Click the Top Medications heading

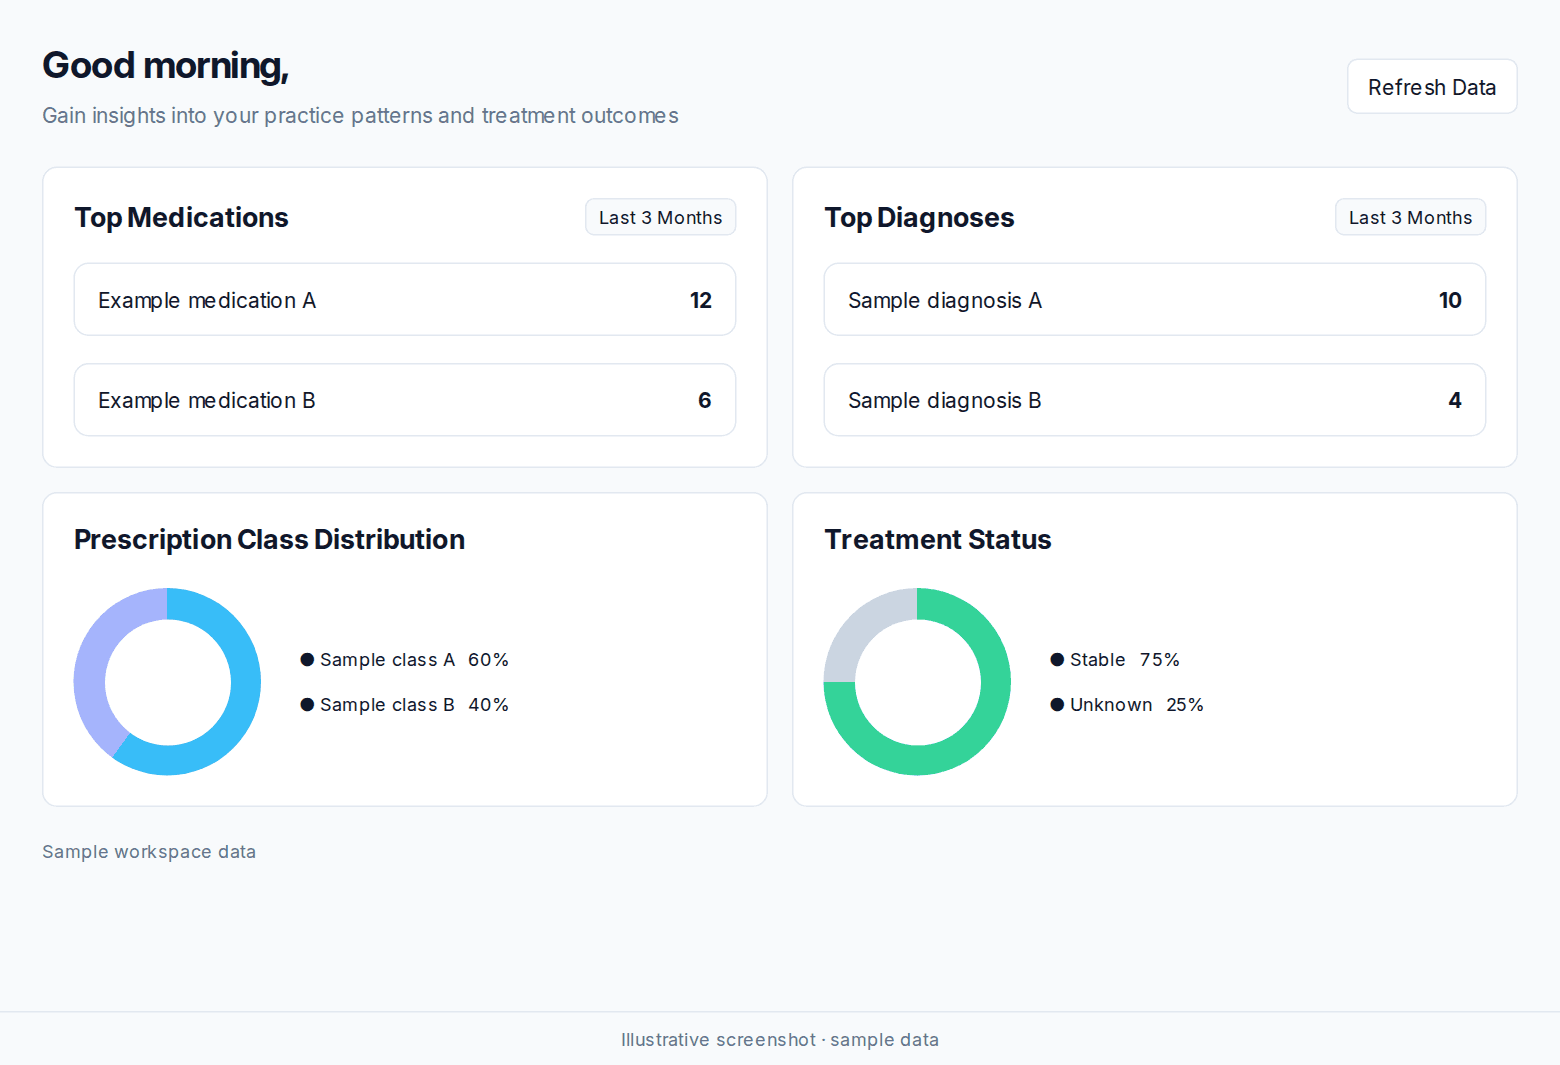[181, 218]
